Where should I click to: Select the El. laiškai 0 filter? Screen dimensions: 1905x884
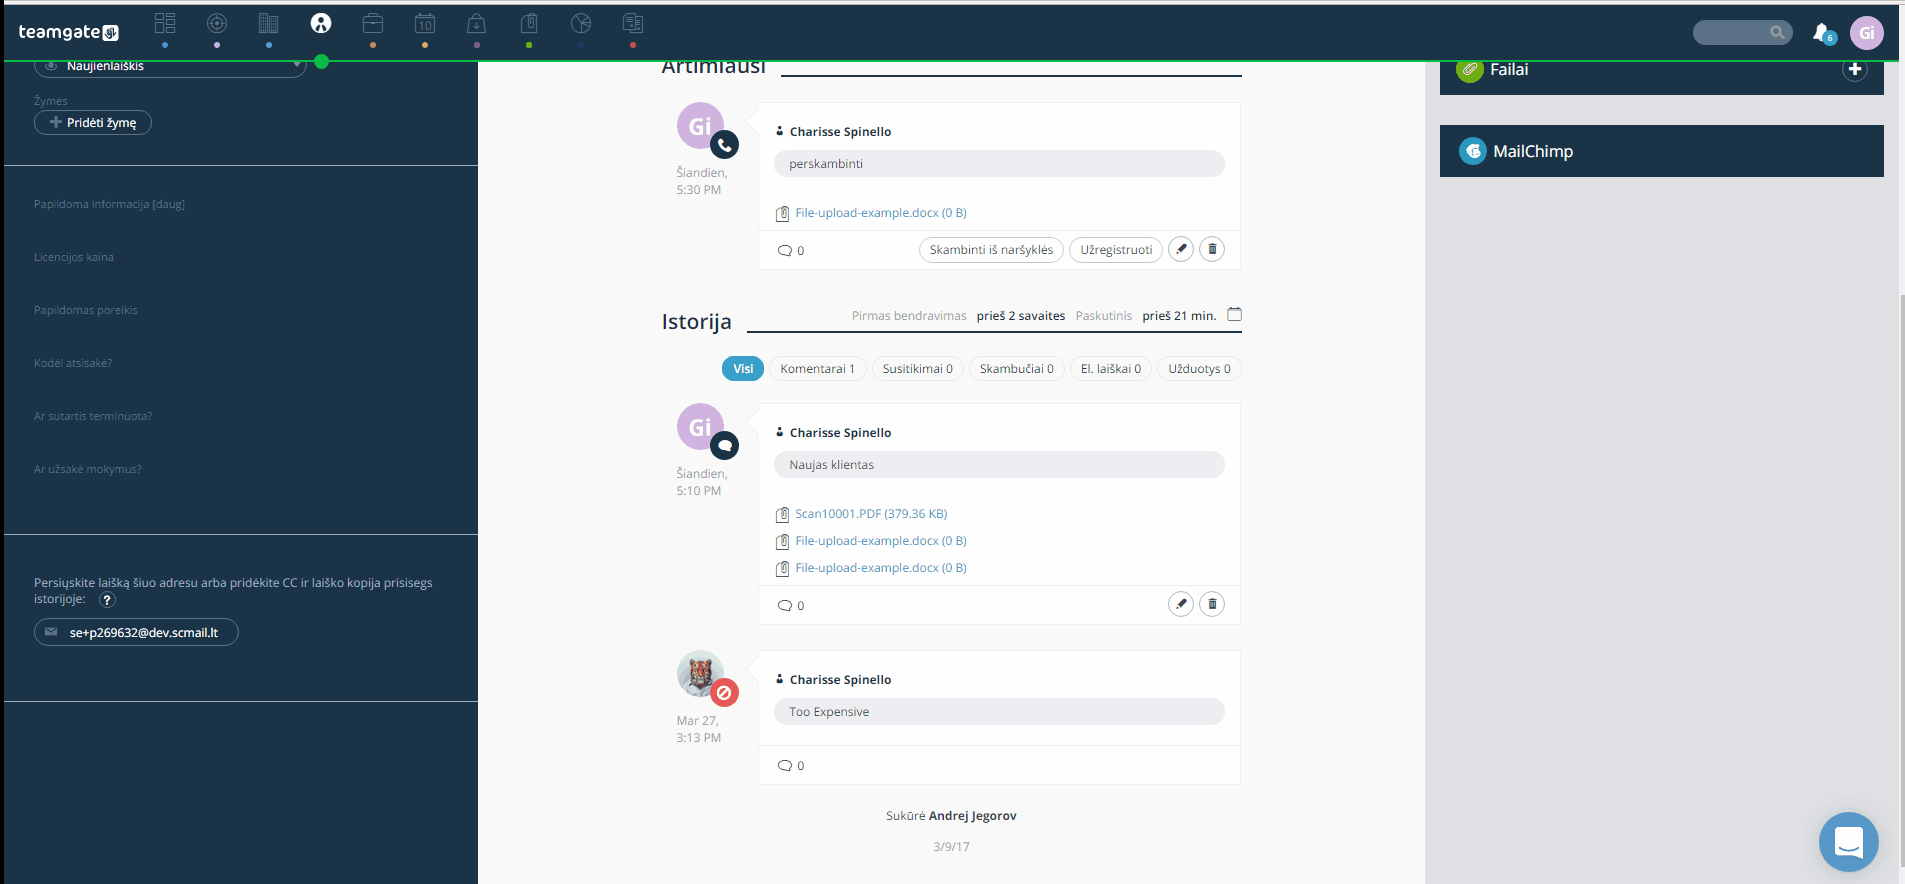[x=1111, y=369]
